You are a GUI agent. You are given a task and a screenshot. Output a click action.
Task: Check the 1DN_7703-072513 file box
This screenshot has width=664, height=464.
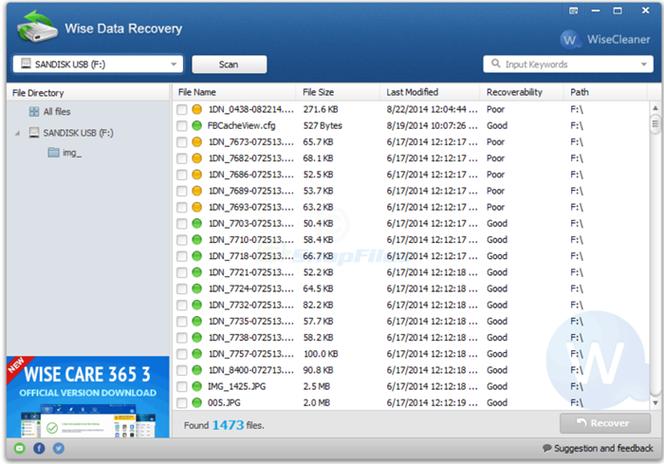182,224
